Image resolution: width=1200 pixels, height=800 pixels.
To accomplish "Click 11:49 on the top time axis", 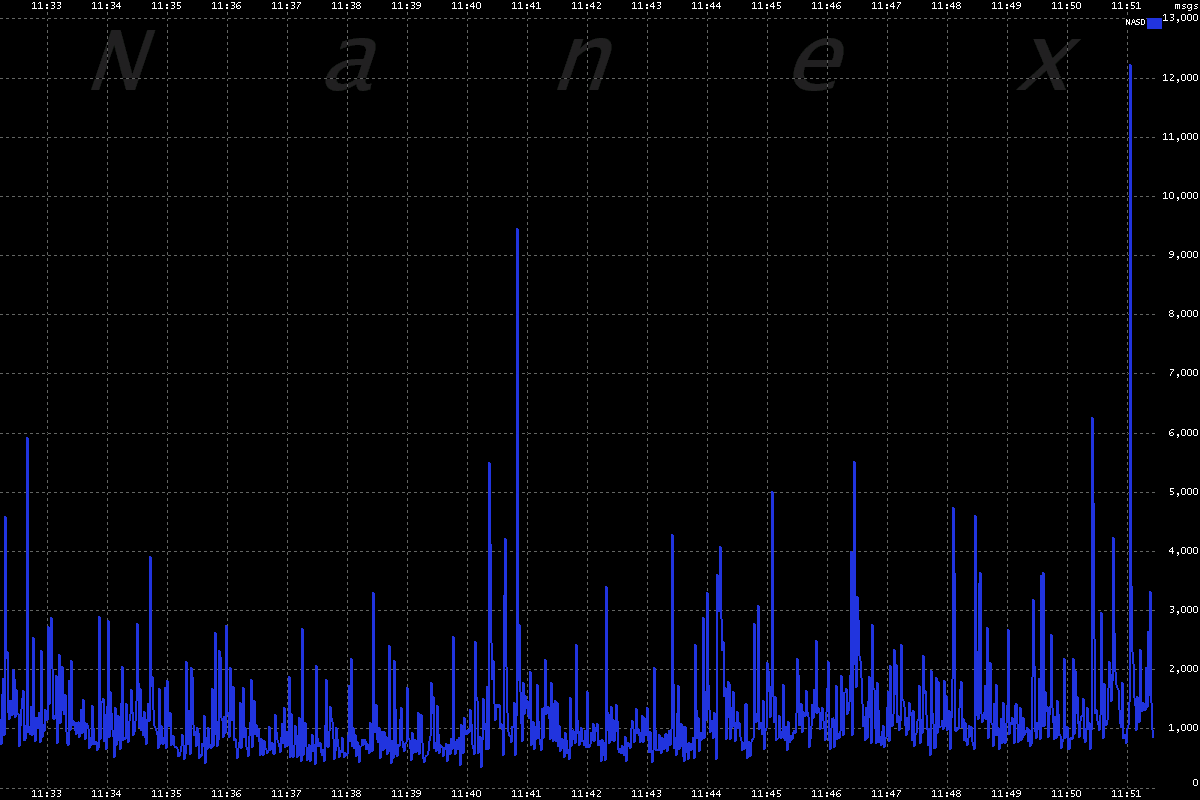I will pos(1006,6).
